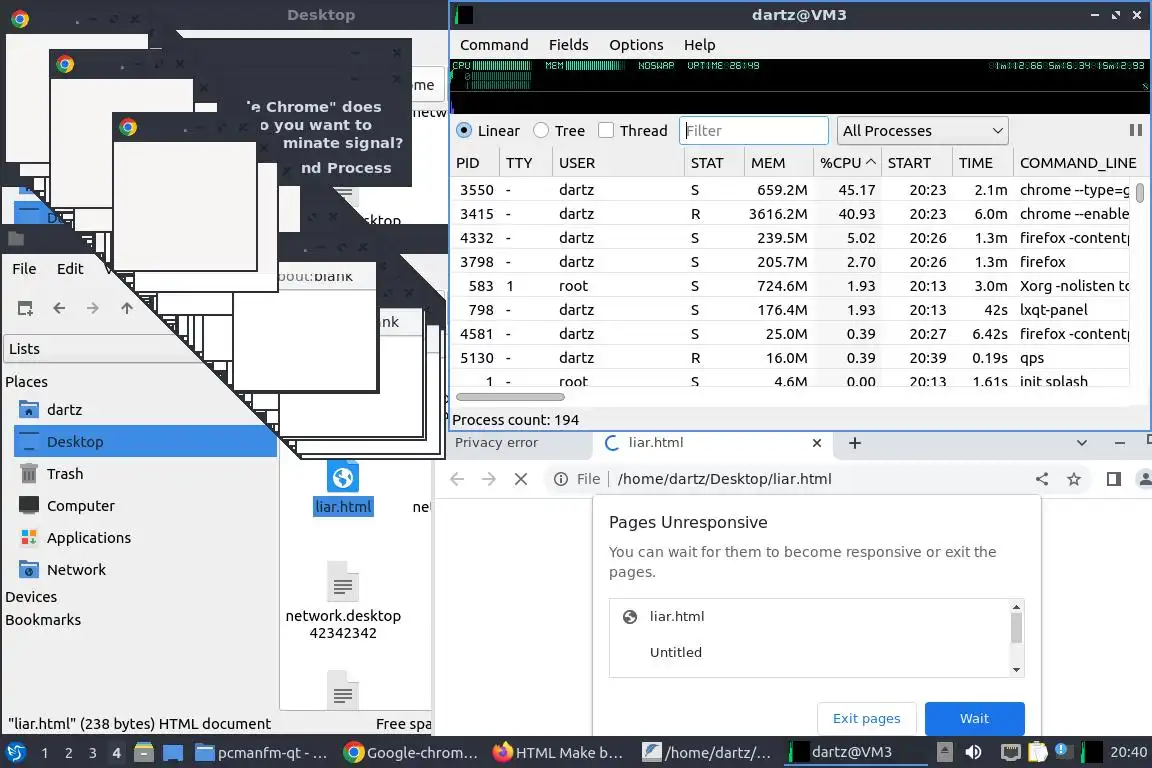
Task: Click the stop loading X button in Chrome
Action: point(521,479)
